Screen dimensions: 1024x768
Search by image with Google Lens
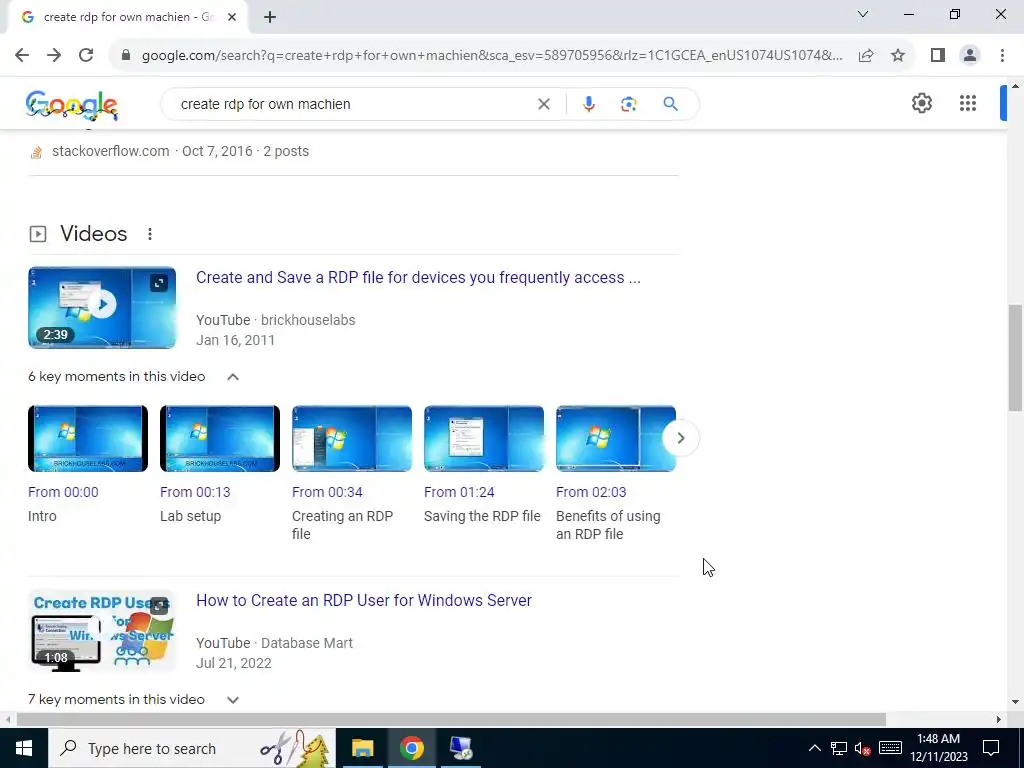[628, 104]
